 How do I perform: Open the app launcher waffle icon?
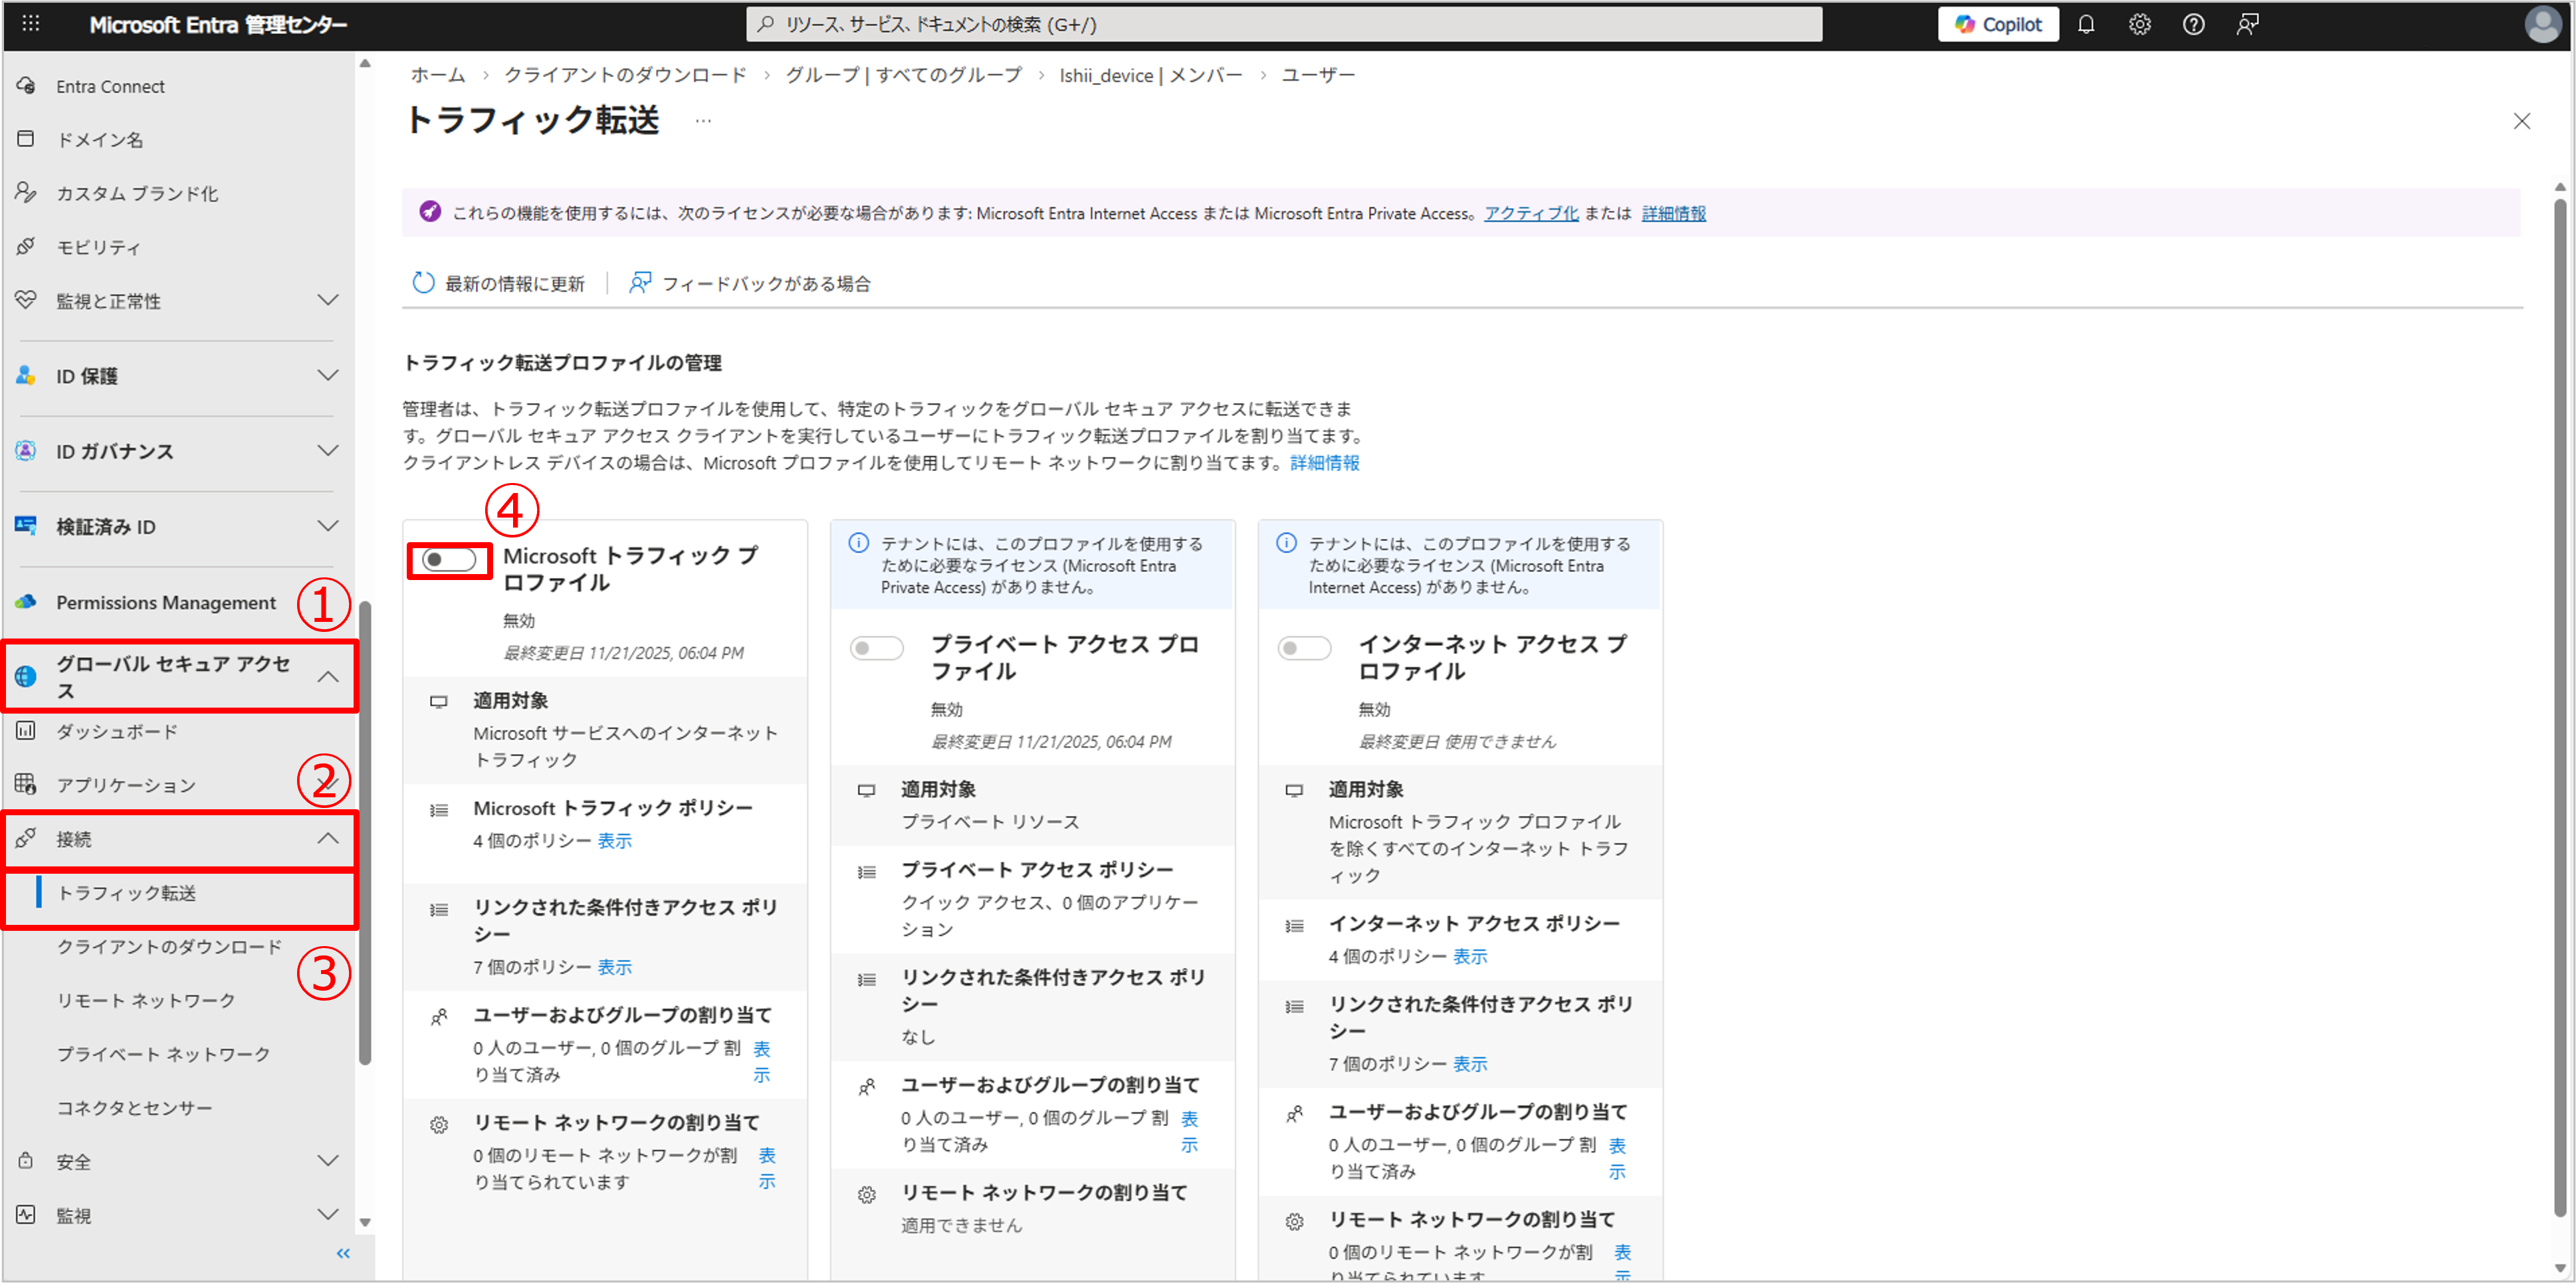click(31, 23)
